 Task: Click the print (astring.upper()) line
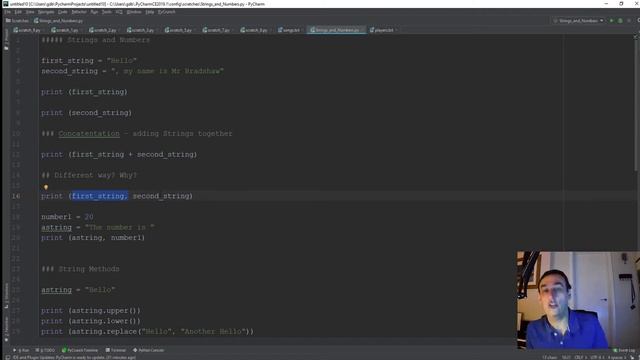91,311
